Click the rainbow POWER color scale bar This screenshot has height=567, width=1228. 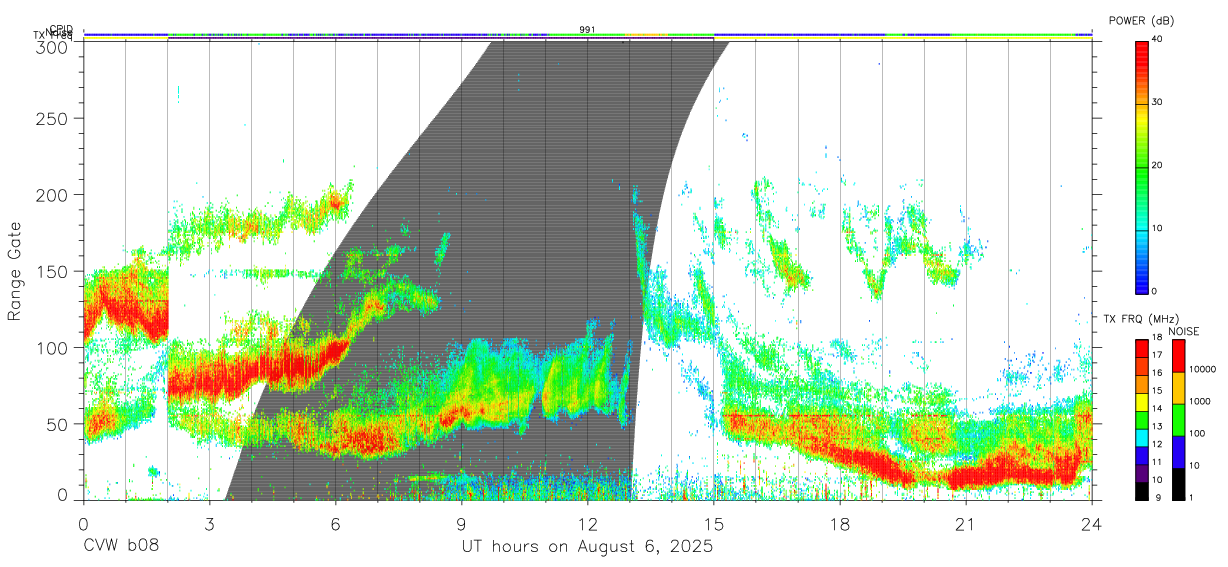(1142, 166)
